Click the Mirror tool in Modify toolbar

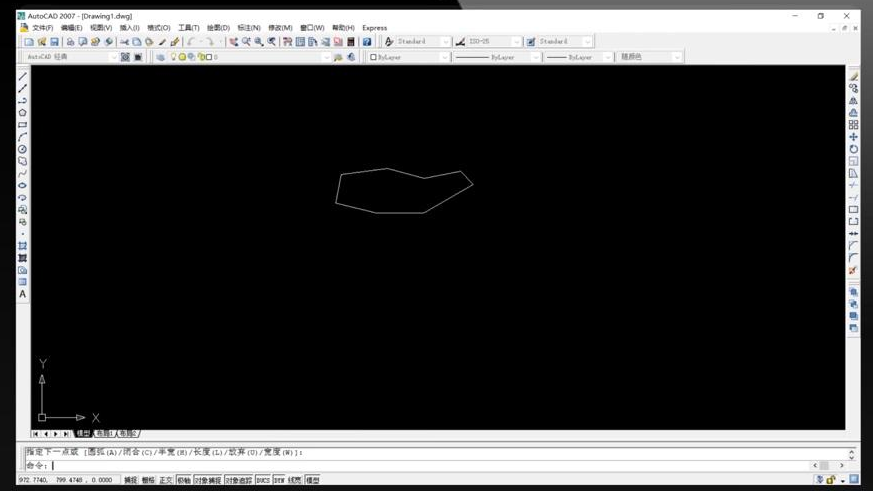point(853,101)
